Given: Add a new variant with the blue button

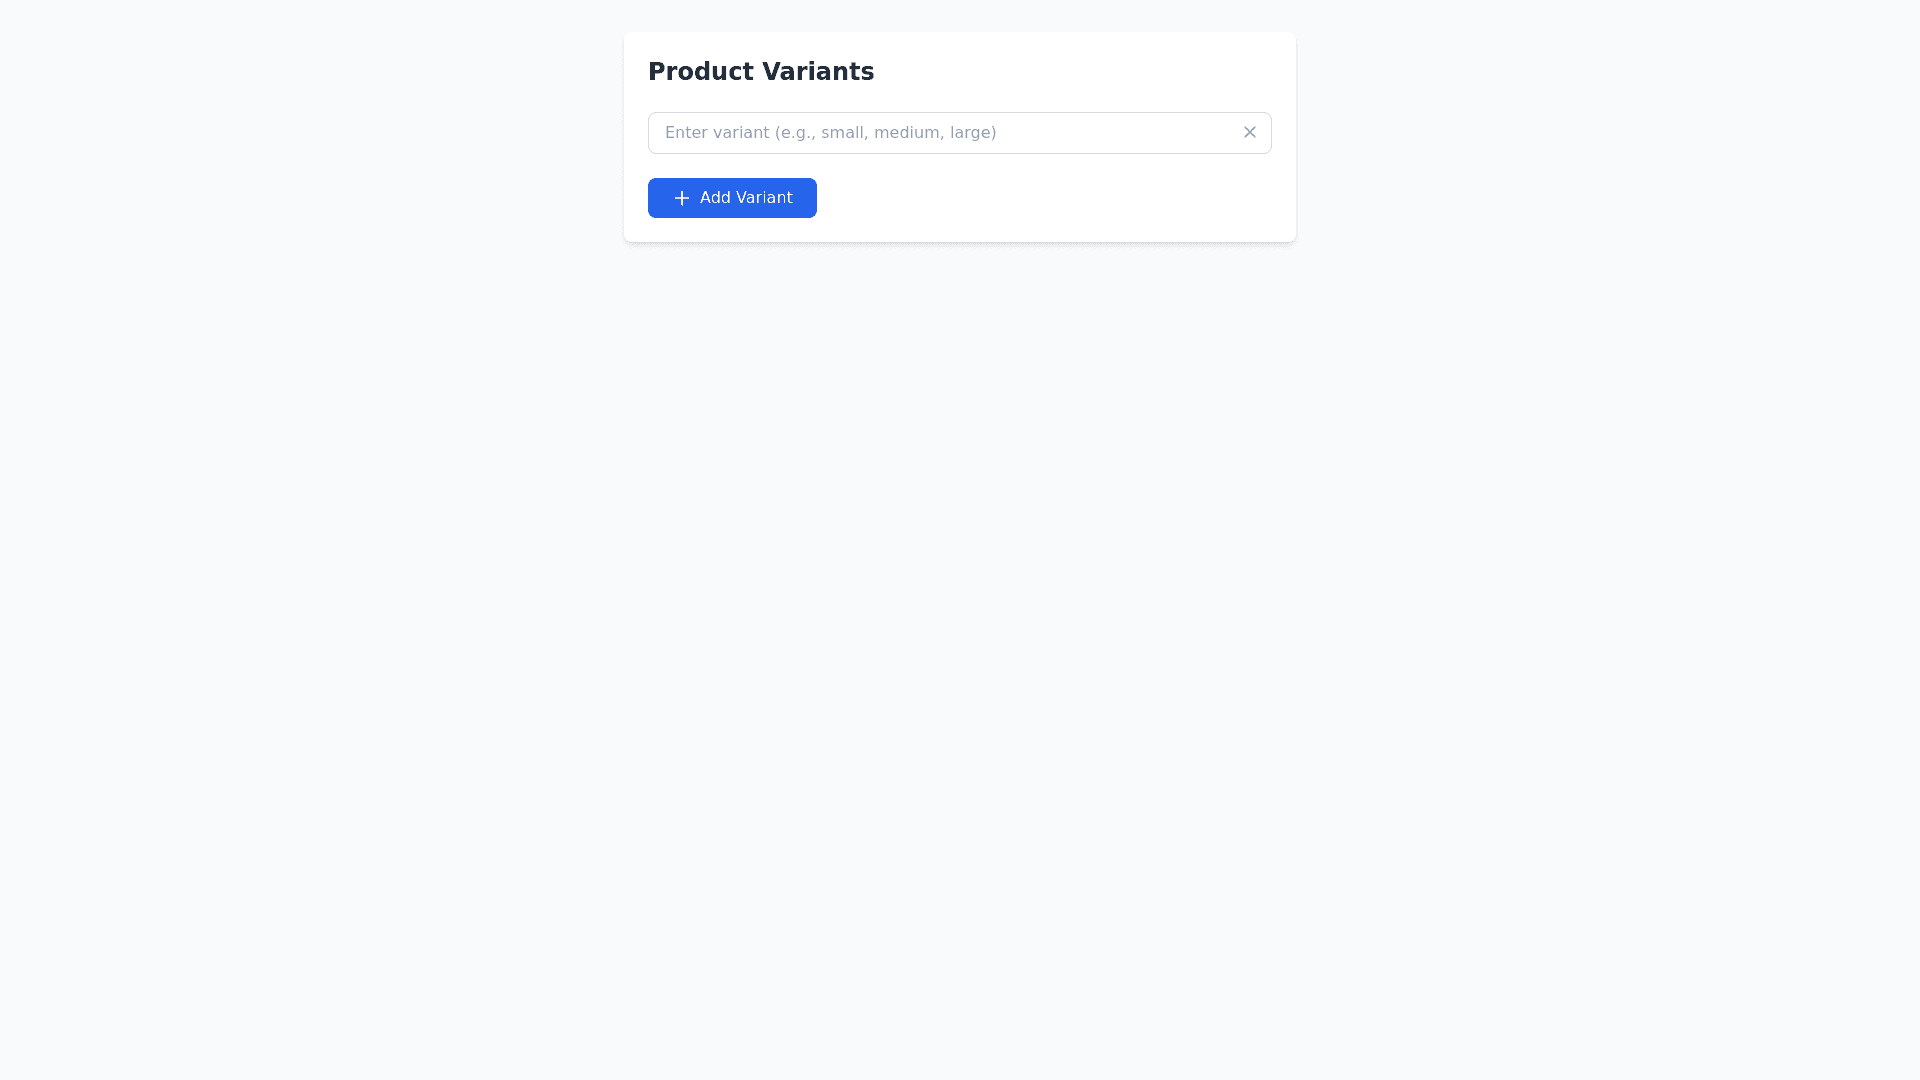Looking at the screenshot, I should (x=732, y=198).
